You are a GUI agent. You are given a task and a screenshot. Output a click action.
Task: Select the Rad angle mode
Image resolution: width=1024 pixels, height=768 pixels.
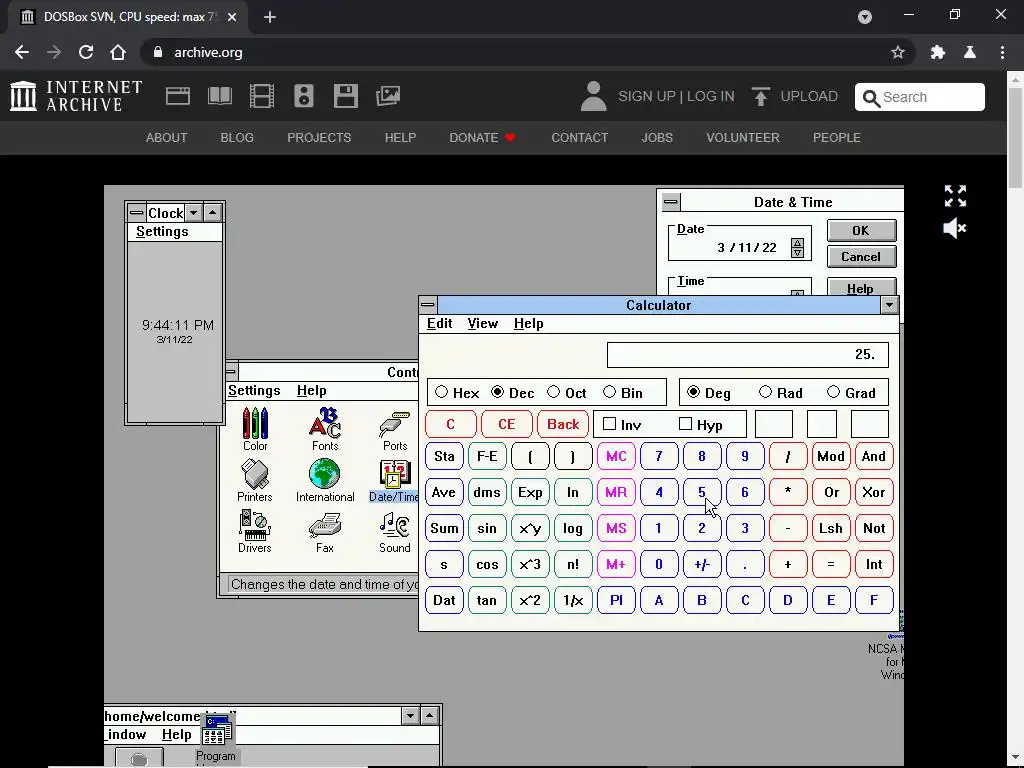tap(765, 392)
